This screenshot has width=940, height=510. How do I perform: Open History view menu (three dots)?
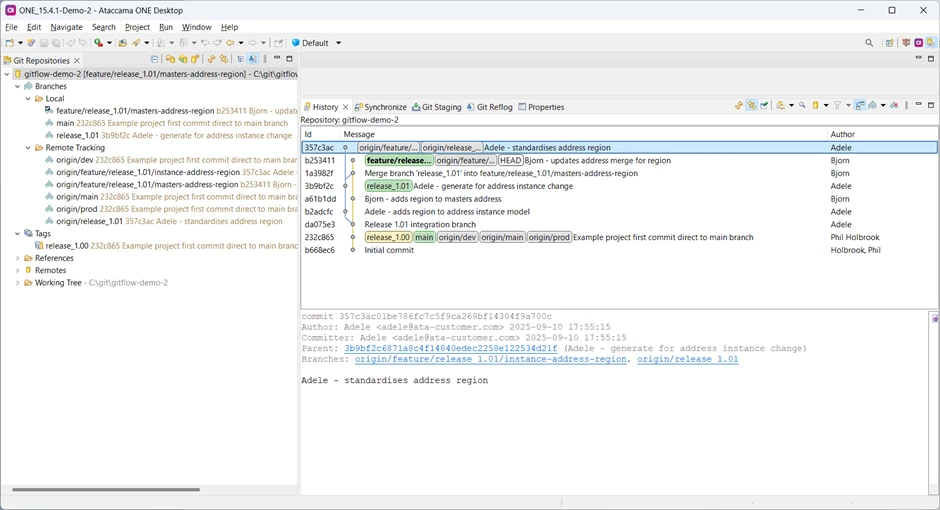906,105
